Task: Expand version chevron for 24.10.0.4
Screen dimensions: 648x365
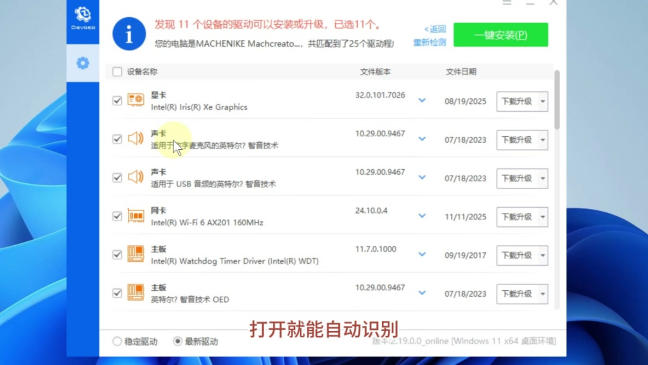Action: pos(422,216)
